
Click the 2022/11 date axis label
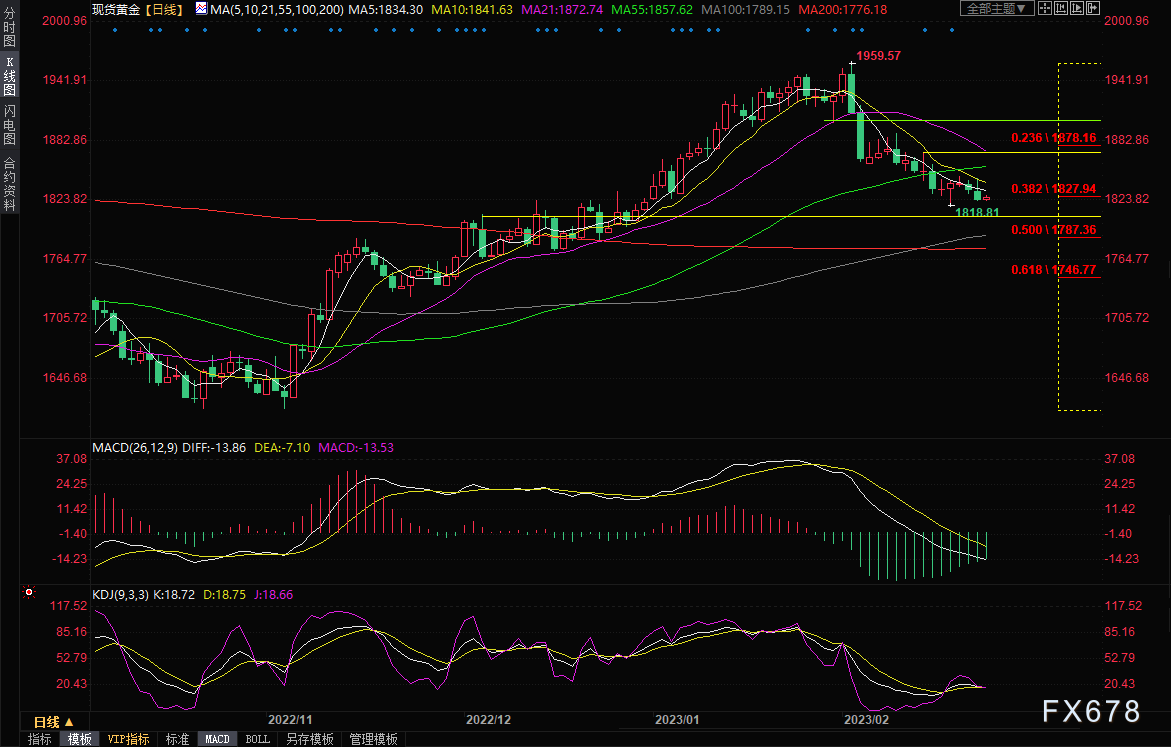pos(290,719)
